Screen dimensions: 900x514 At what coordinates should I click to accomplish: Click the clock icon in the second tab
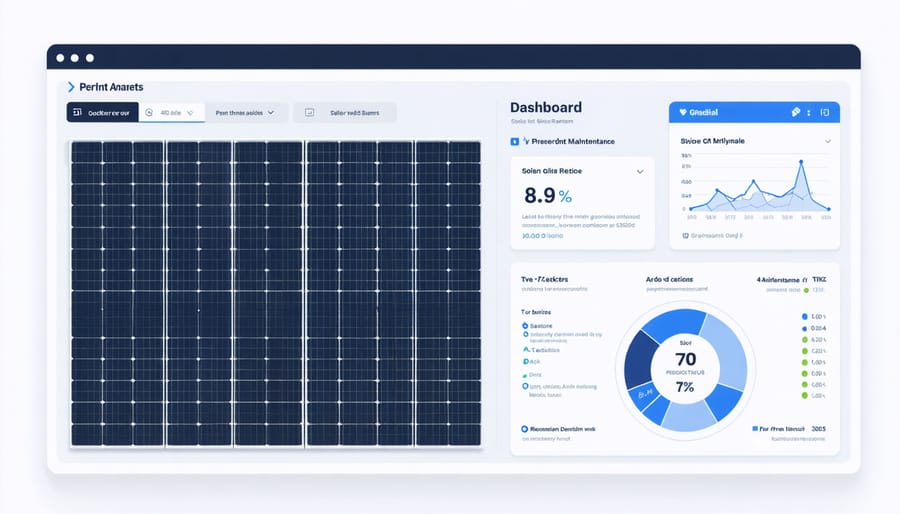(149, 113)
